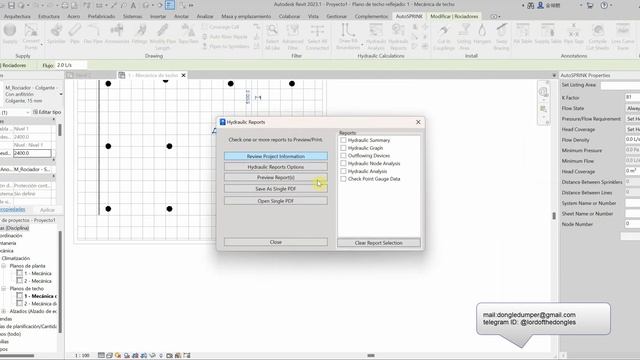640x360 pixels.
Task: Open the Arquitectura ribbon tab
Action: click(x=17, y=16)
